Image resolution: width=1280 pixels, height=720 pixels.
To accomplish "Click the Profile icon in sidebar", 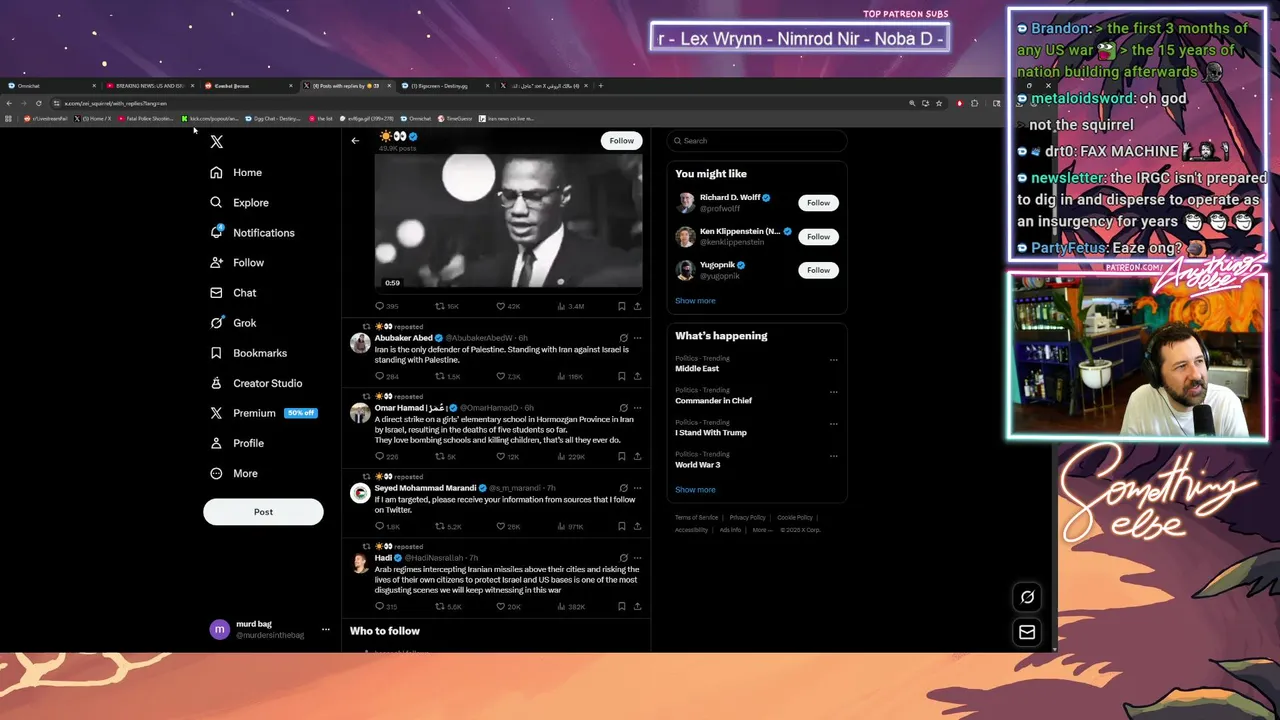I will [x=216, y=443].
